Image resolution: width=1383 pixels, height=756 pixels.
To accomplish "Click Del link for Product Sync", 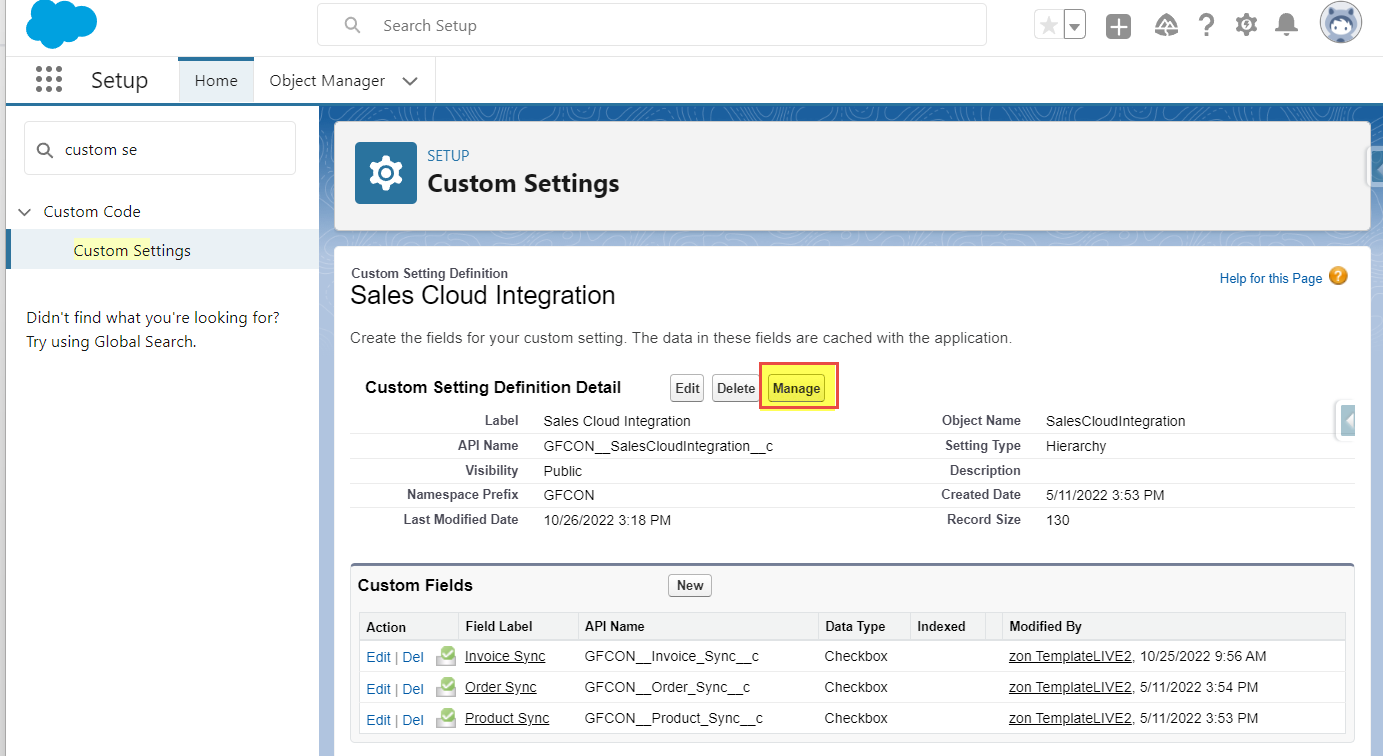I will (x=413, y=720).
